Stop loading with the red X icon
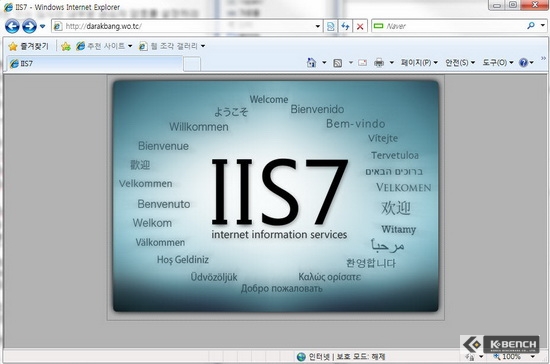Viewport: 550px width, 364px height. click(x=360, y=26)
